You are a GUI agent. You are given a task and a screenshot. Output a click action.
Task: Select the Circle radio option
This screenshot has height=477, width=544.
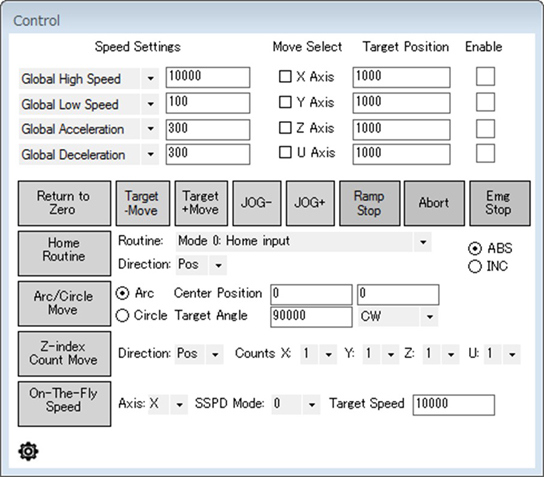(122, 316)
